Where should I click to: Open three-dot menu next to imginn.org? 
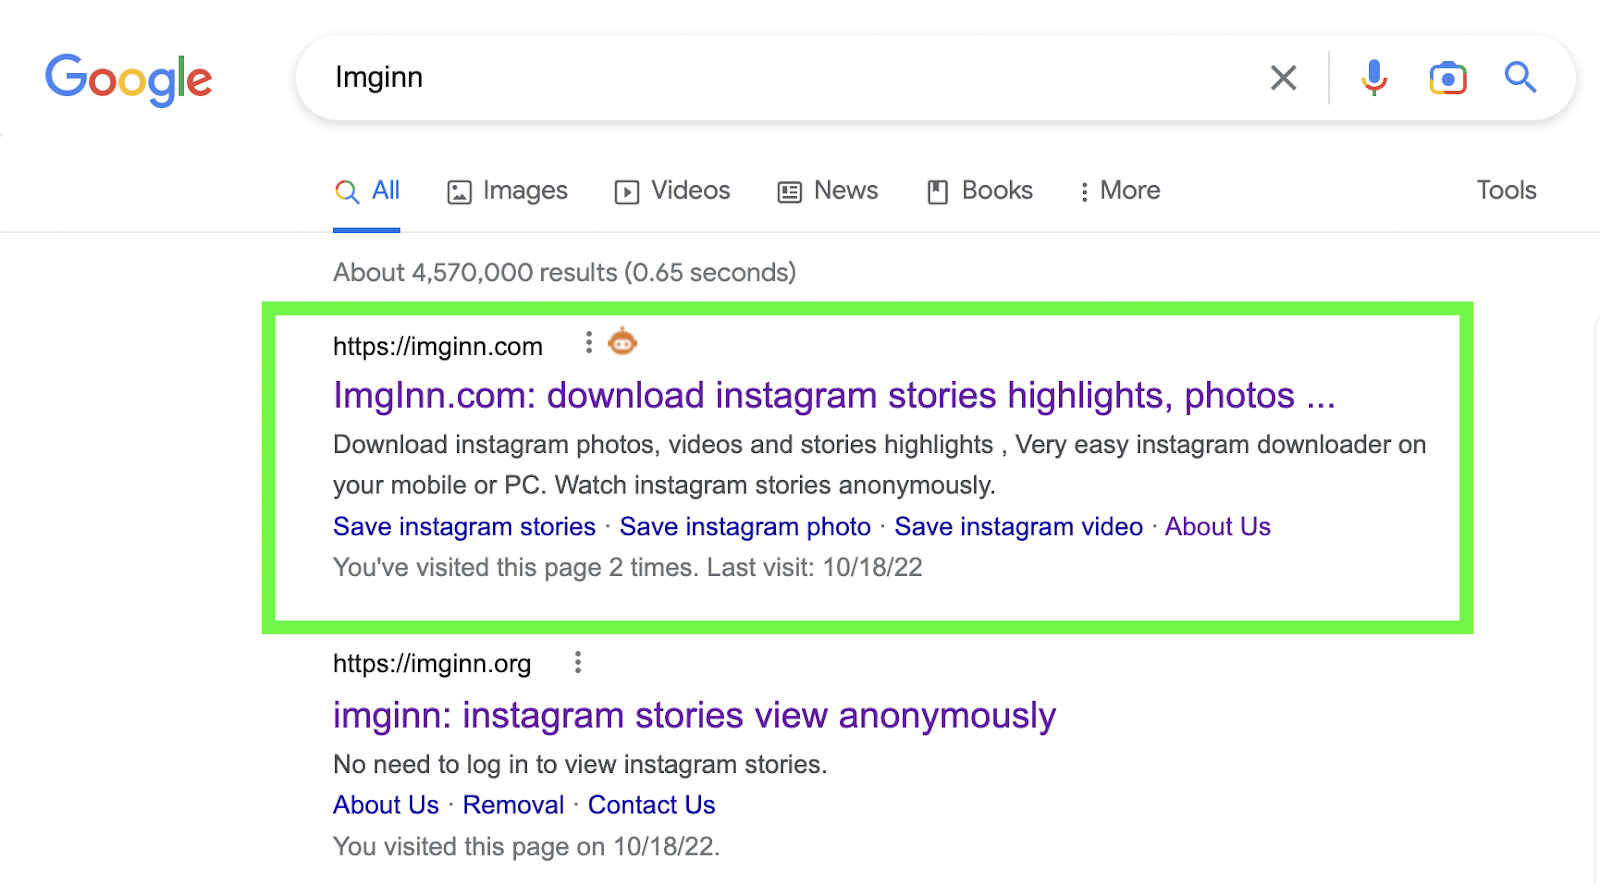pyautogui.click(x=577, y=662)
